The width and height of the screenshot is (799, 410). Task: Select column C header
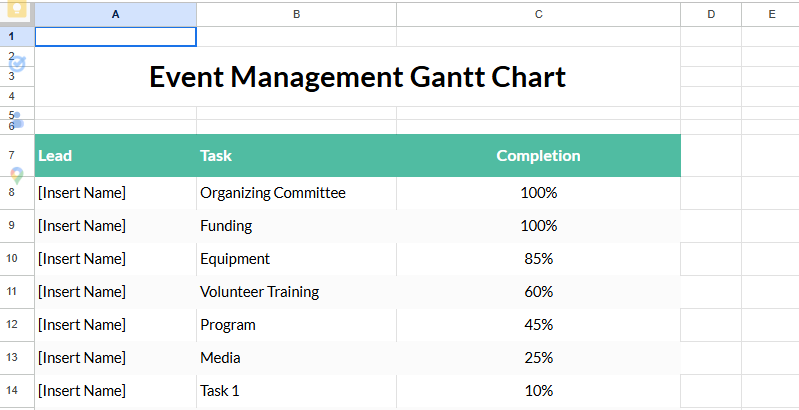pos(538,14)
